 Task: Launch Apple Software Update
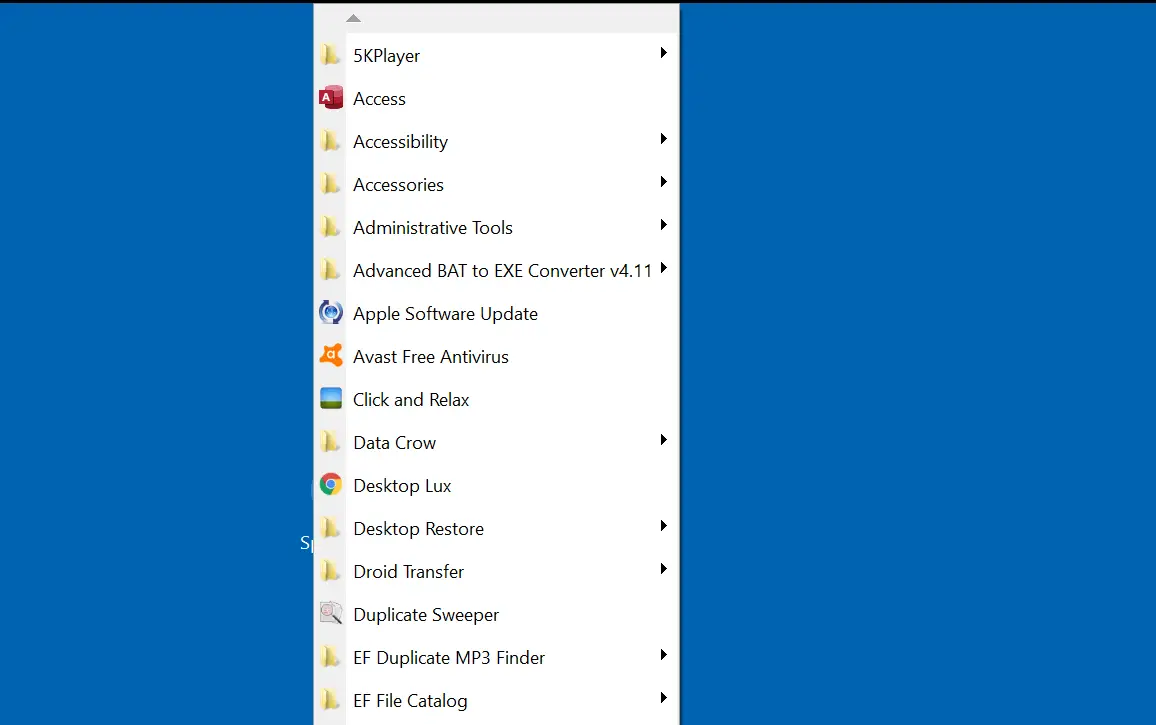click(x=496, y=313)
